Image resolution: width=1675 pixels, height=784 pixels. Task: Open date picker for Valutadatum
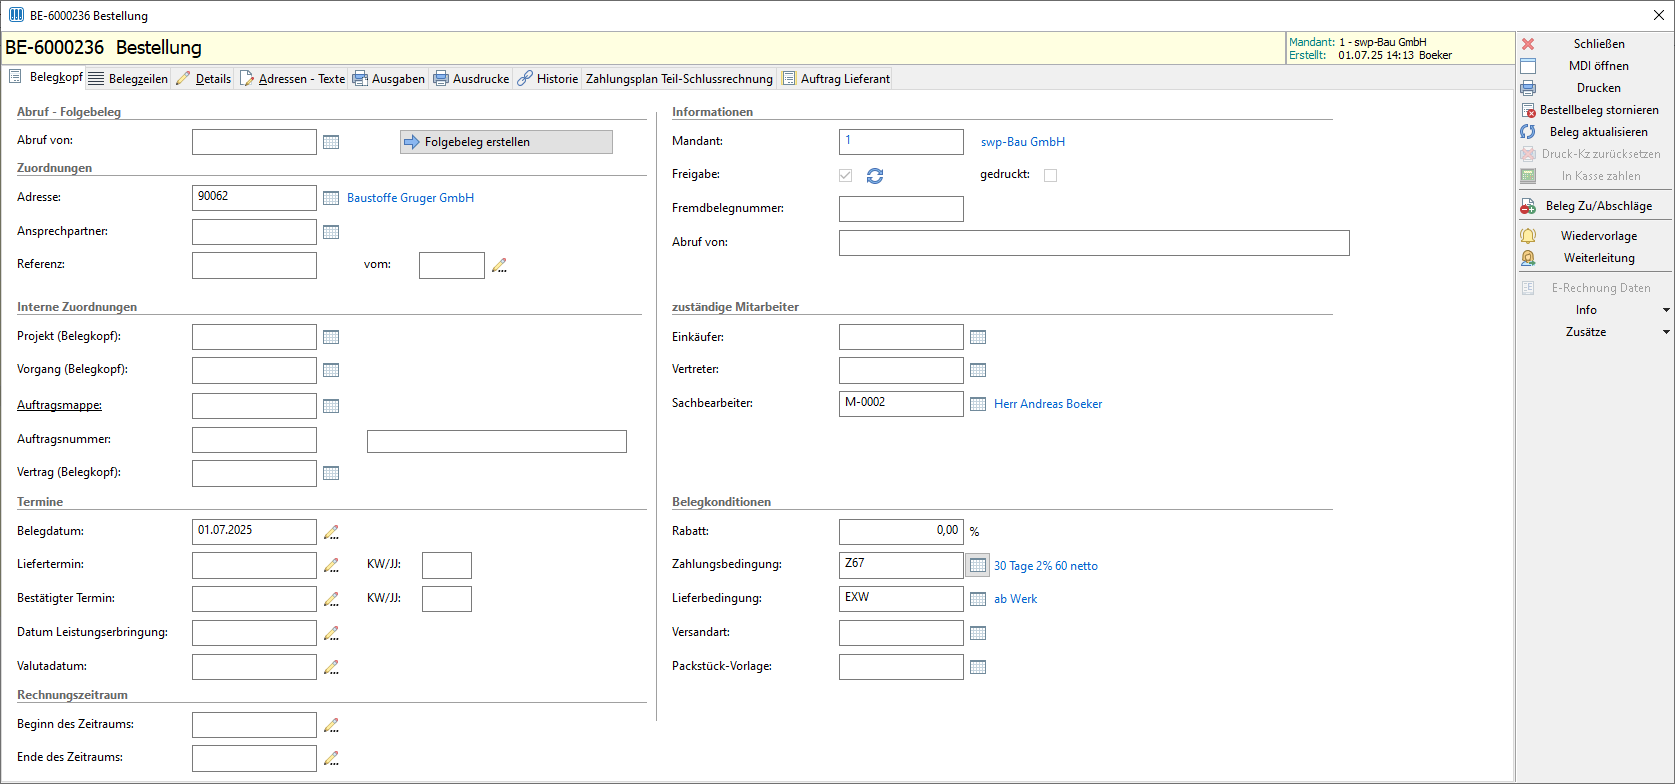(331, 667)
